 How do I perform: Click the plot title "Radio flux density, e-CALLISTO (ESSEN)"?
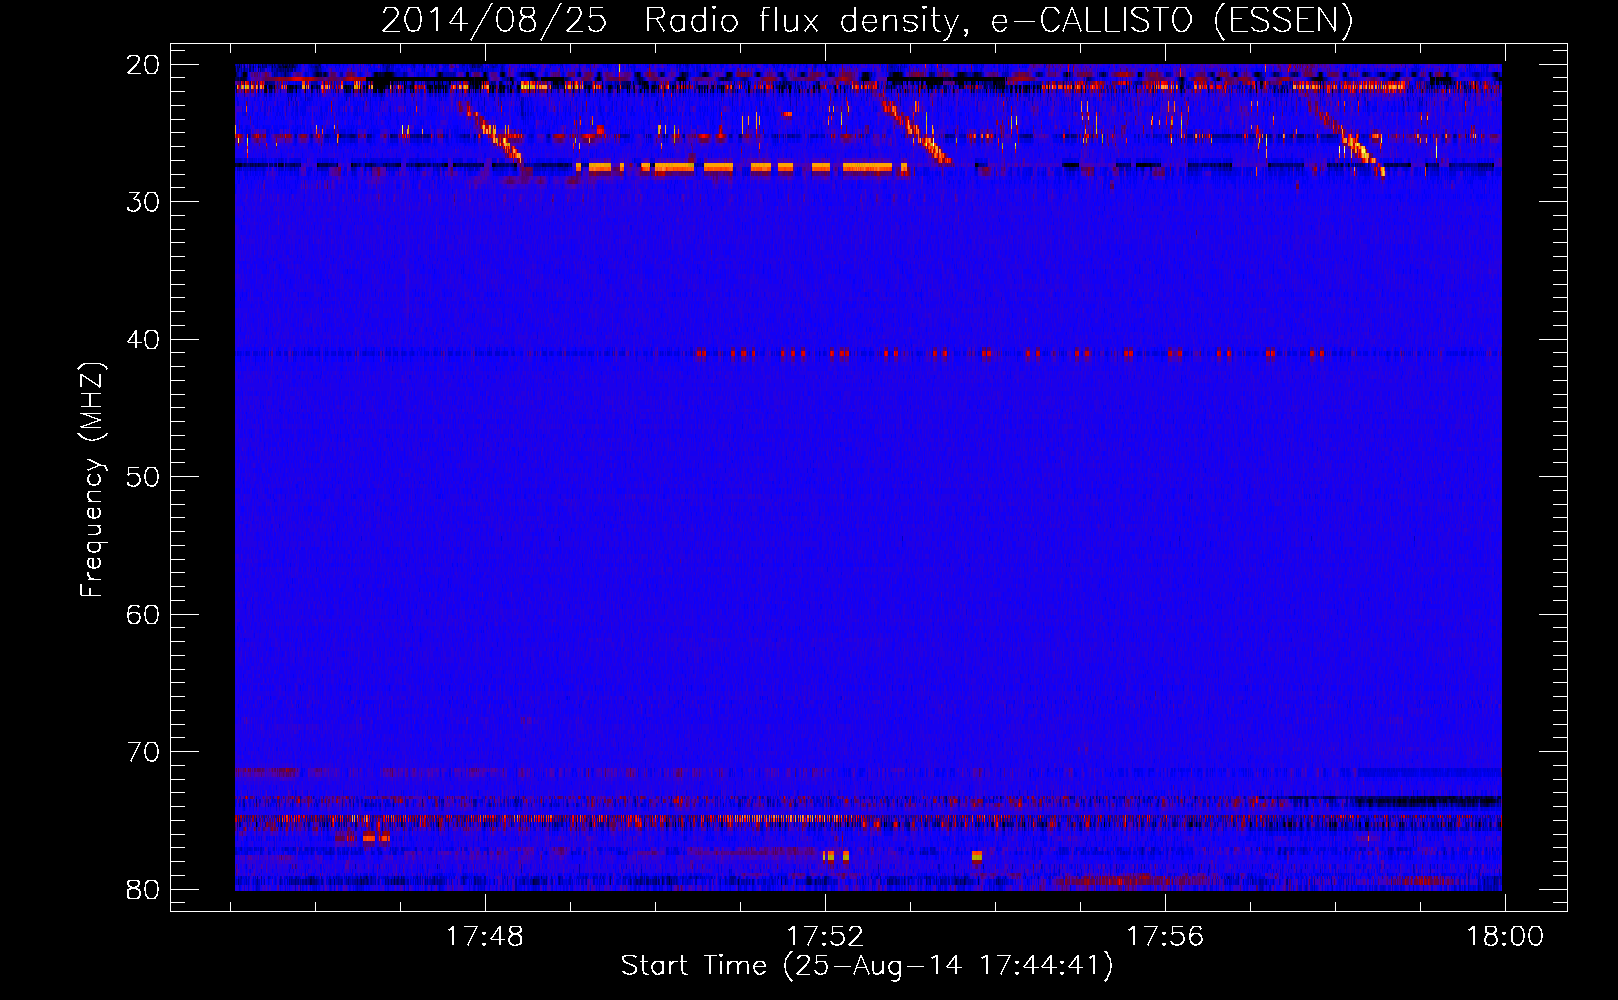coord(998,21)
